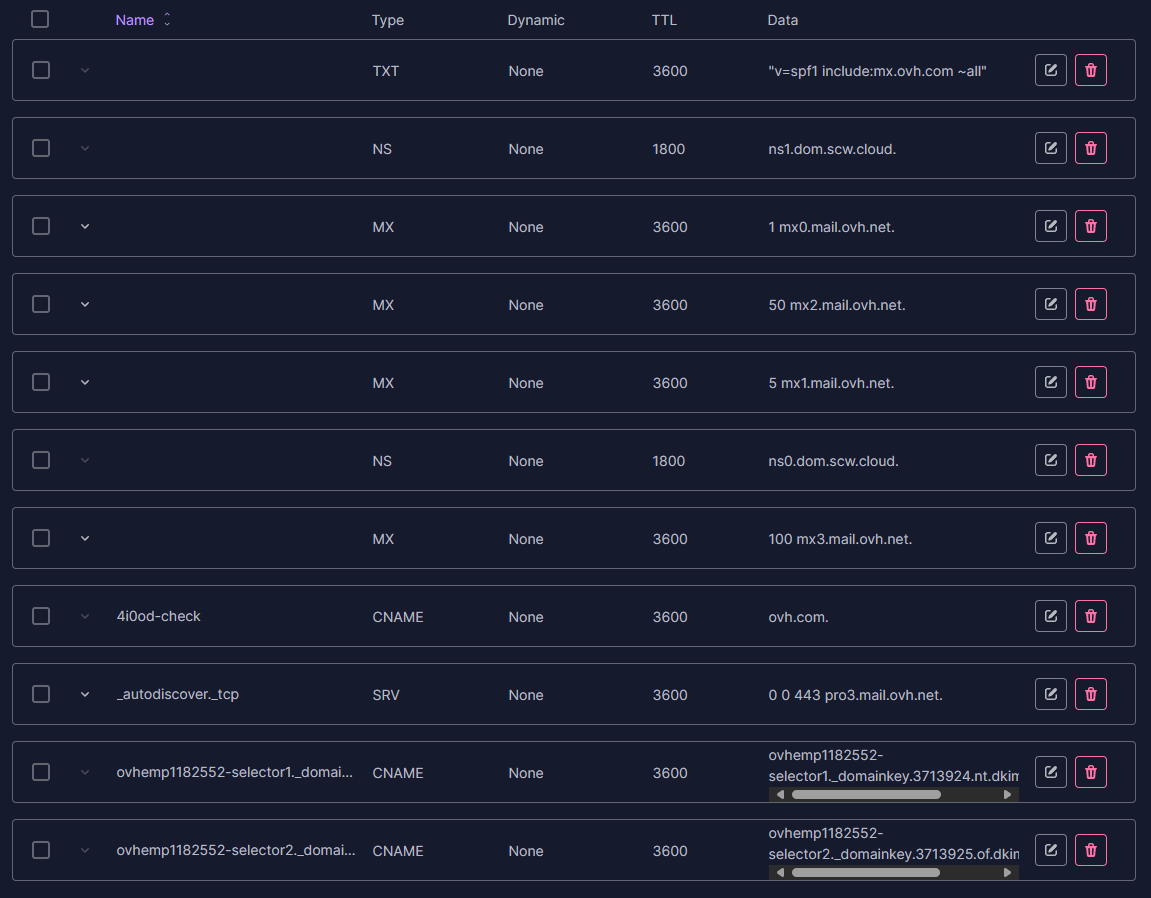Edit the TXT SPF record
This screenshot has height=898, width=1151.
coord(1050,70)
